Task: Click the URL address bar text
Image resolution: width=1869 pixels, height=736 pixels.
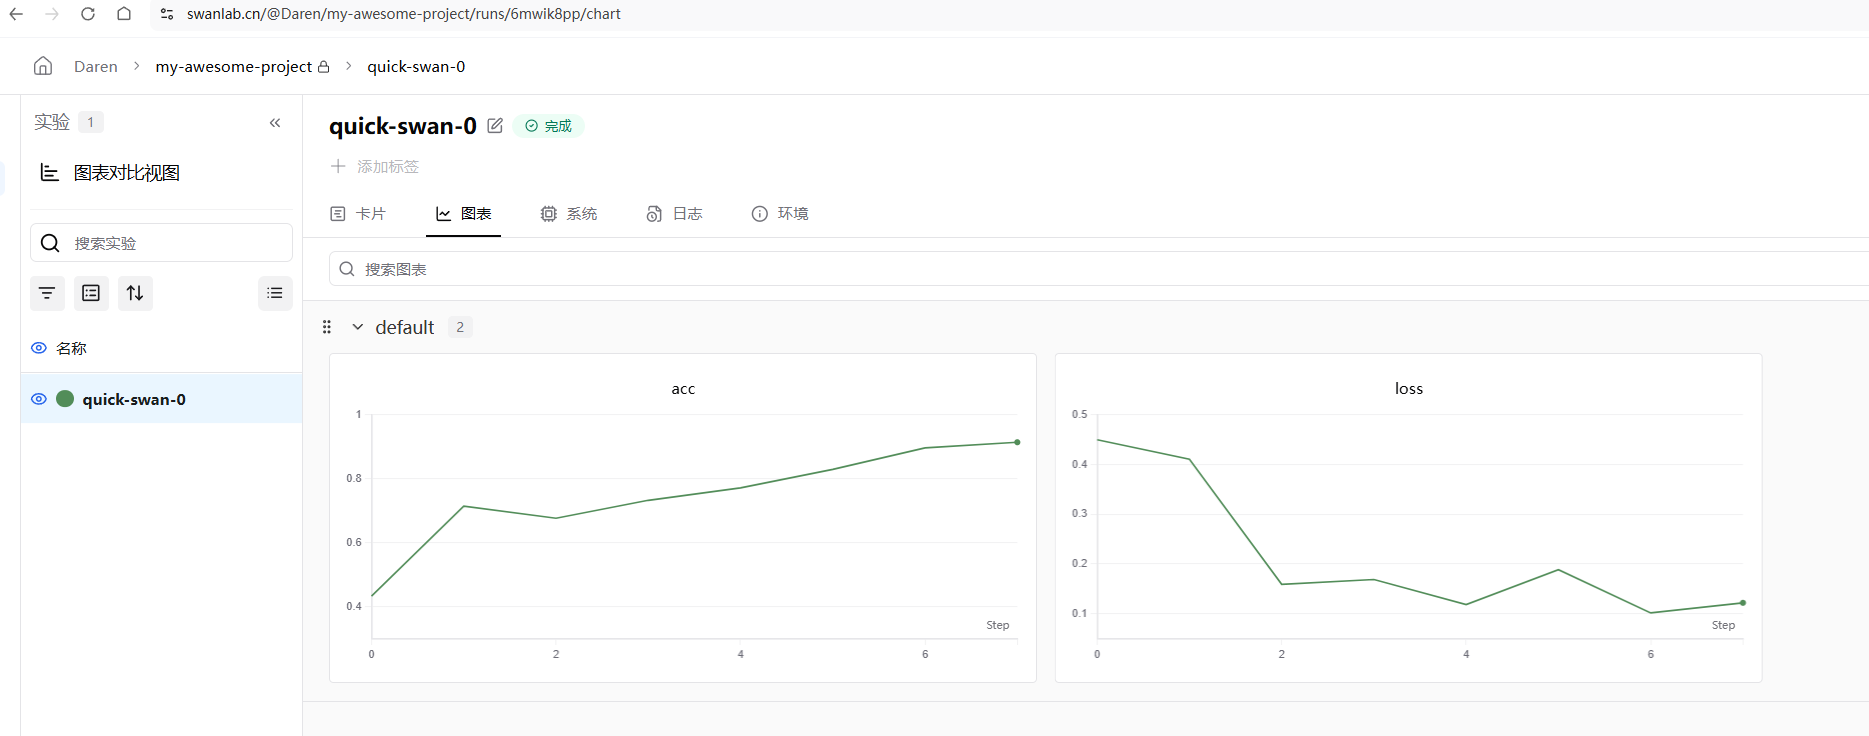Action: [403, 14]
